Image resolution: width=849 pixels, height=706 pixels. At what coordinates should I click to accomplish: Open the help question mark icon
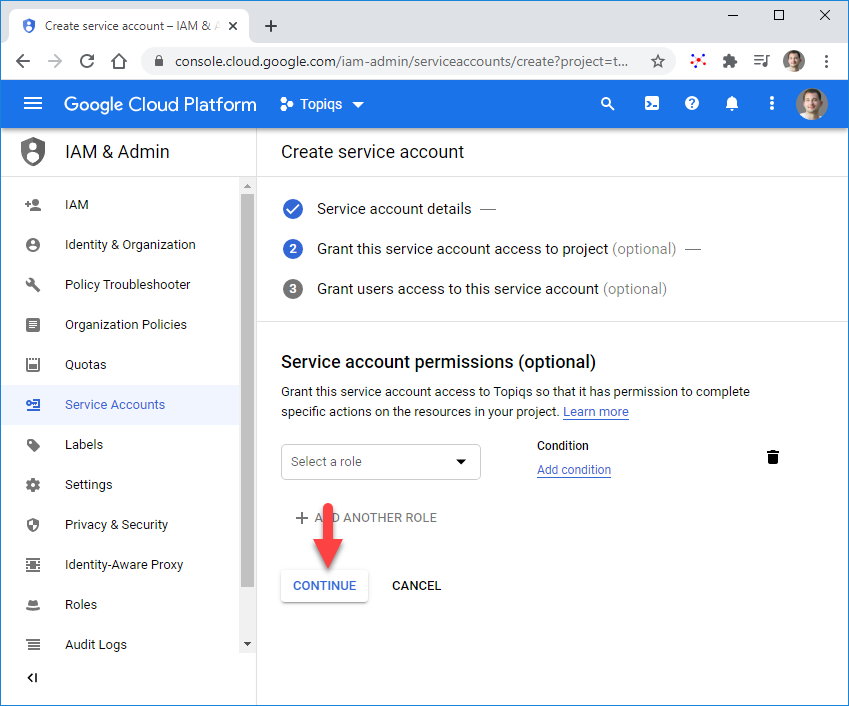click(692, 104)
